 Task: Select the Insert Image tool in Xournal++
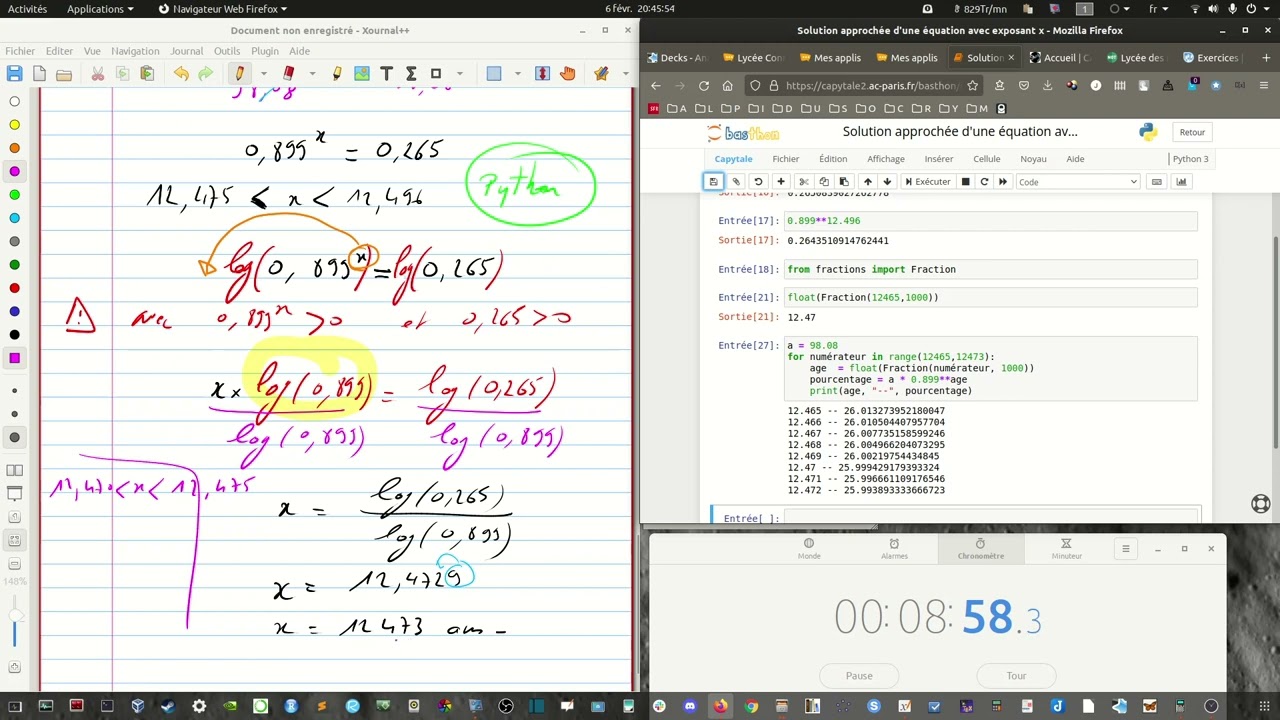(362, 73)
